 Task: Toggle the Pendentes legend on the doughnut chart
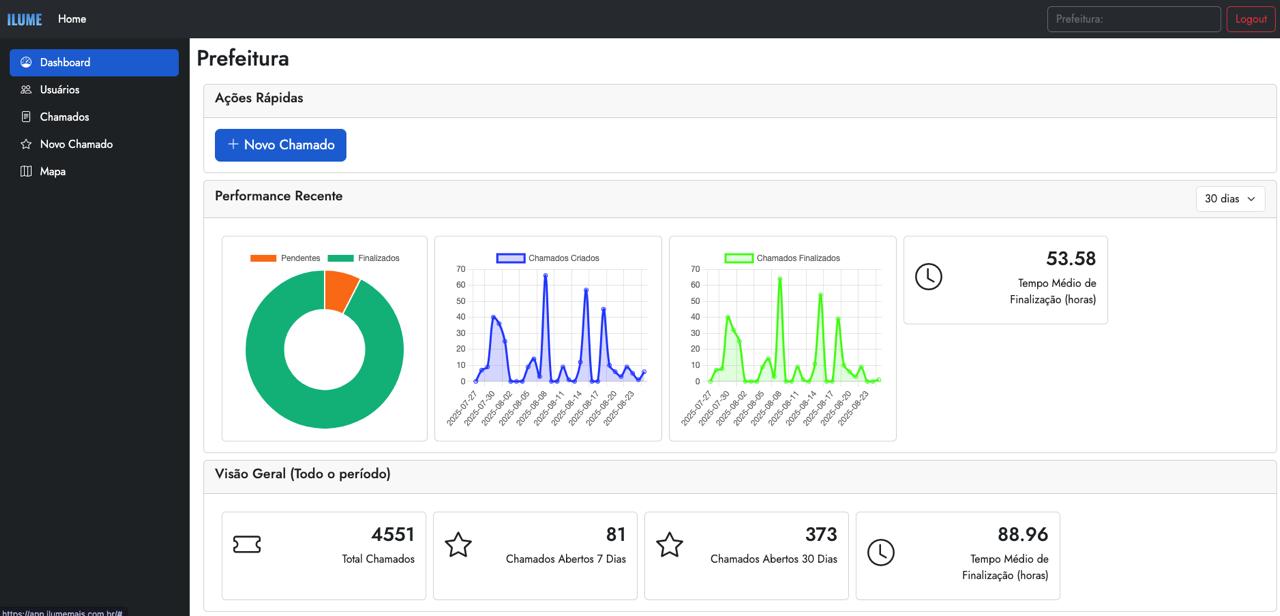[x=297, y=257]
